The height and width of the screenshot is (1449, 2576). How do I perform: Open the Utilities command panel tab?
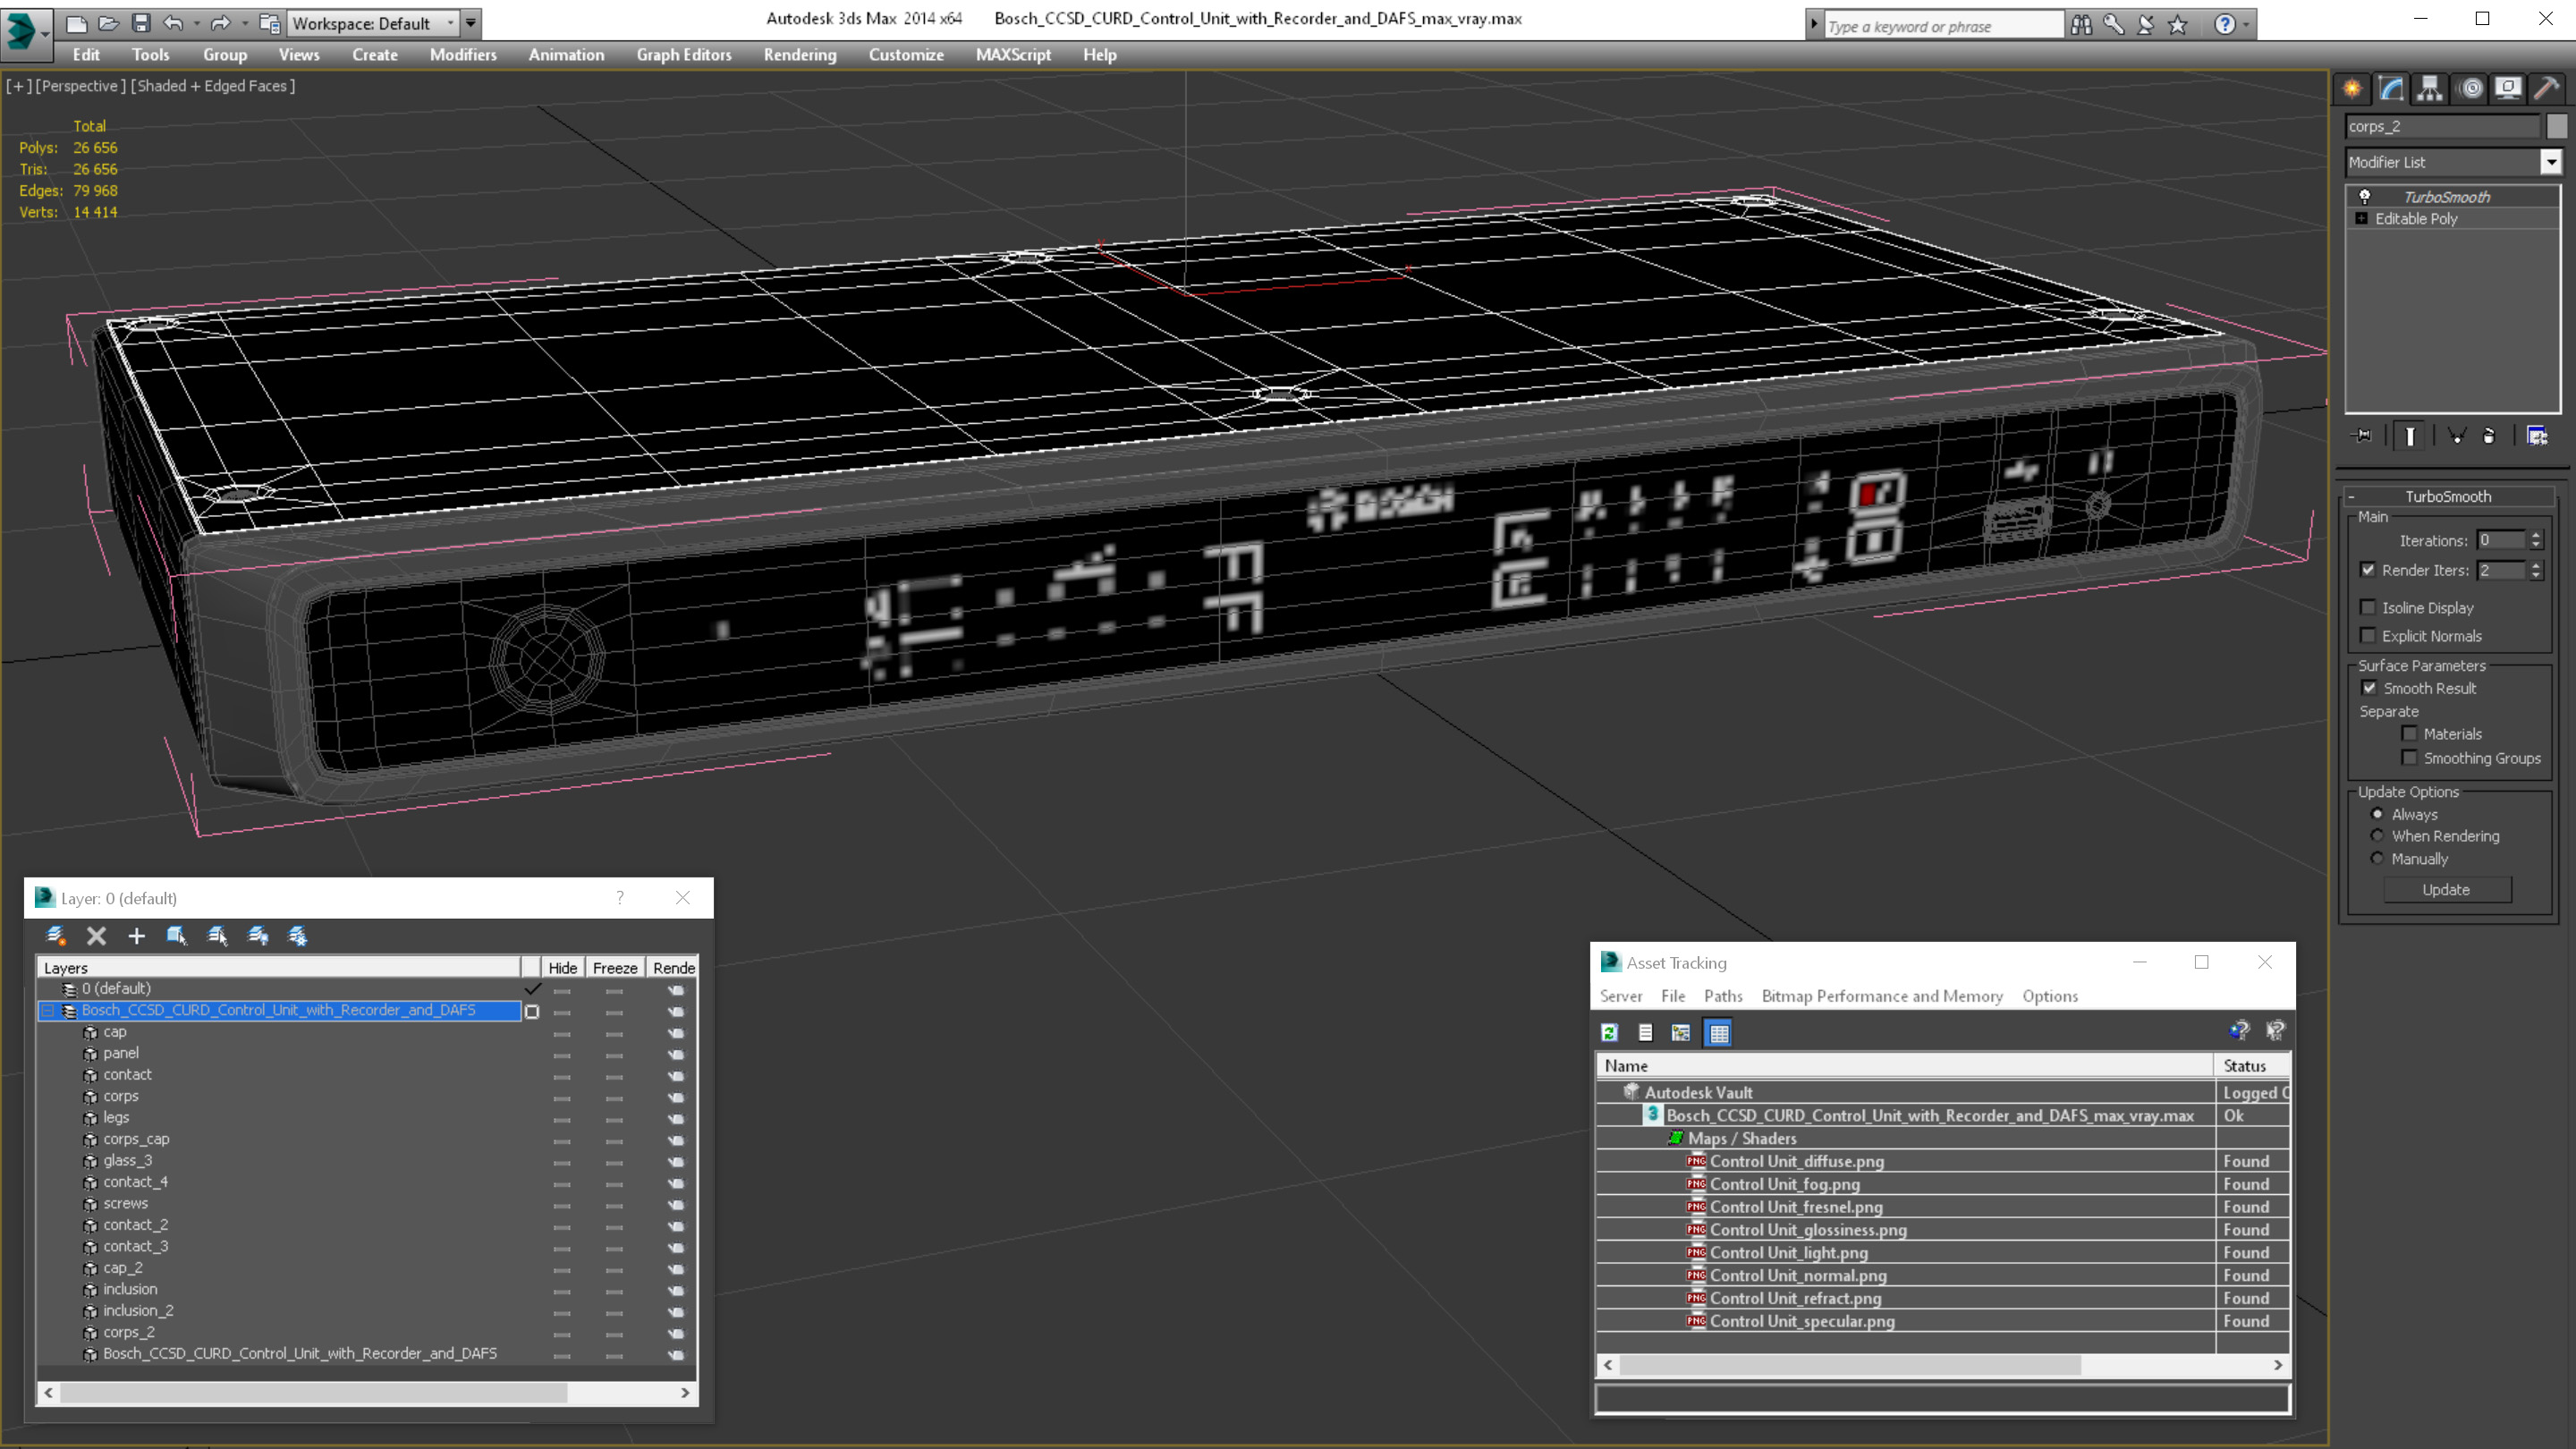(x=2547, y=88)
